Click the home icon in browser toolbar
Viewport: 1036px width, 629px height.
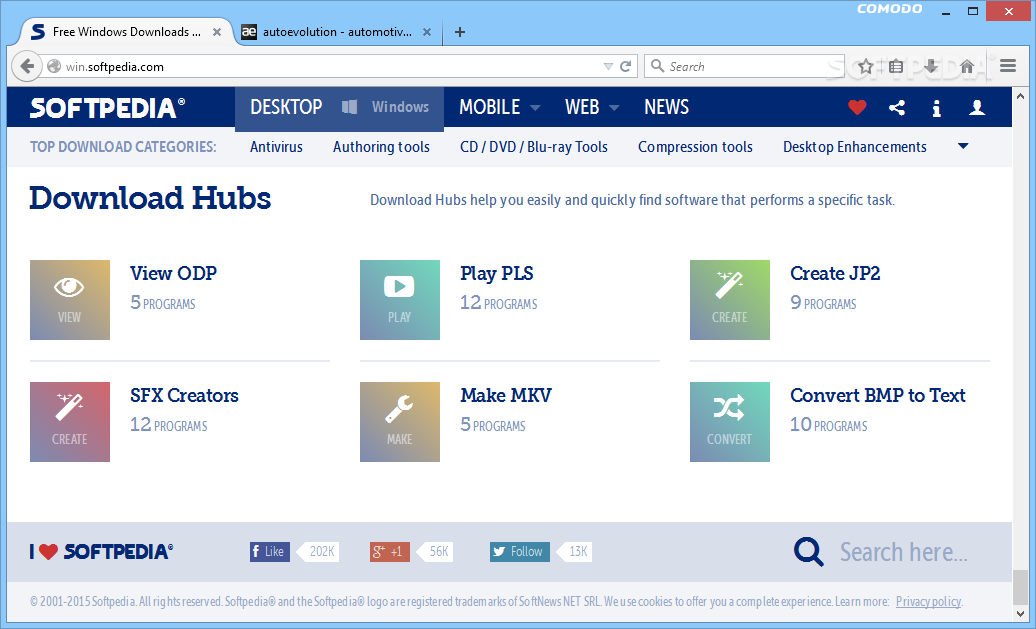pyautogui.click(x=967, y=66)
